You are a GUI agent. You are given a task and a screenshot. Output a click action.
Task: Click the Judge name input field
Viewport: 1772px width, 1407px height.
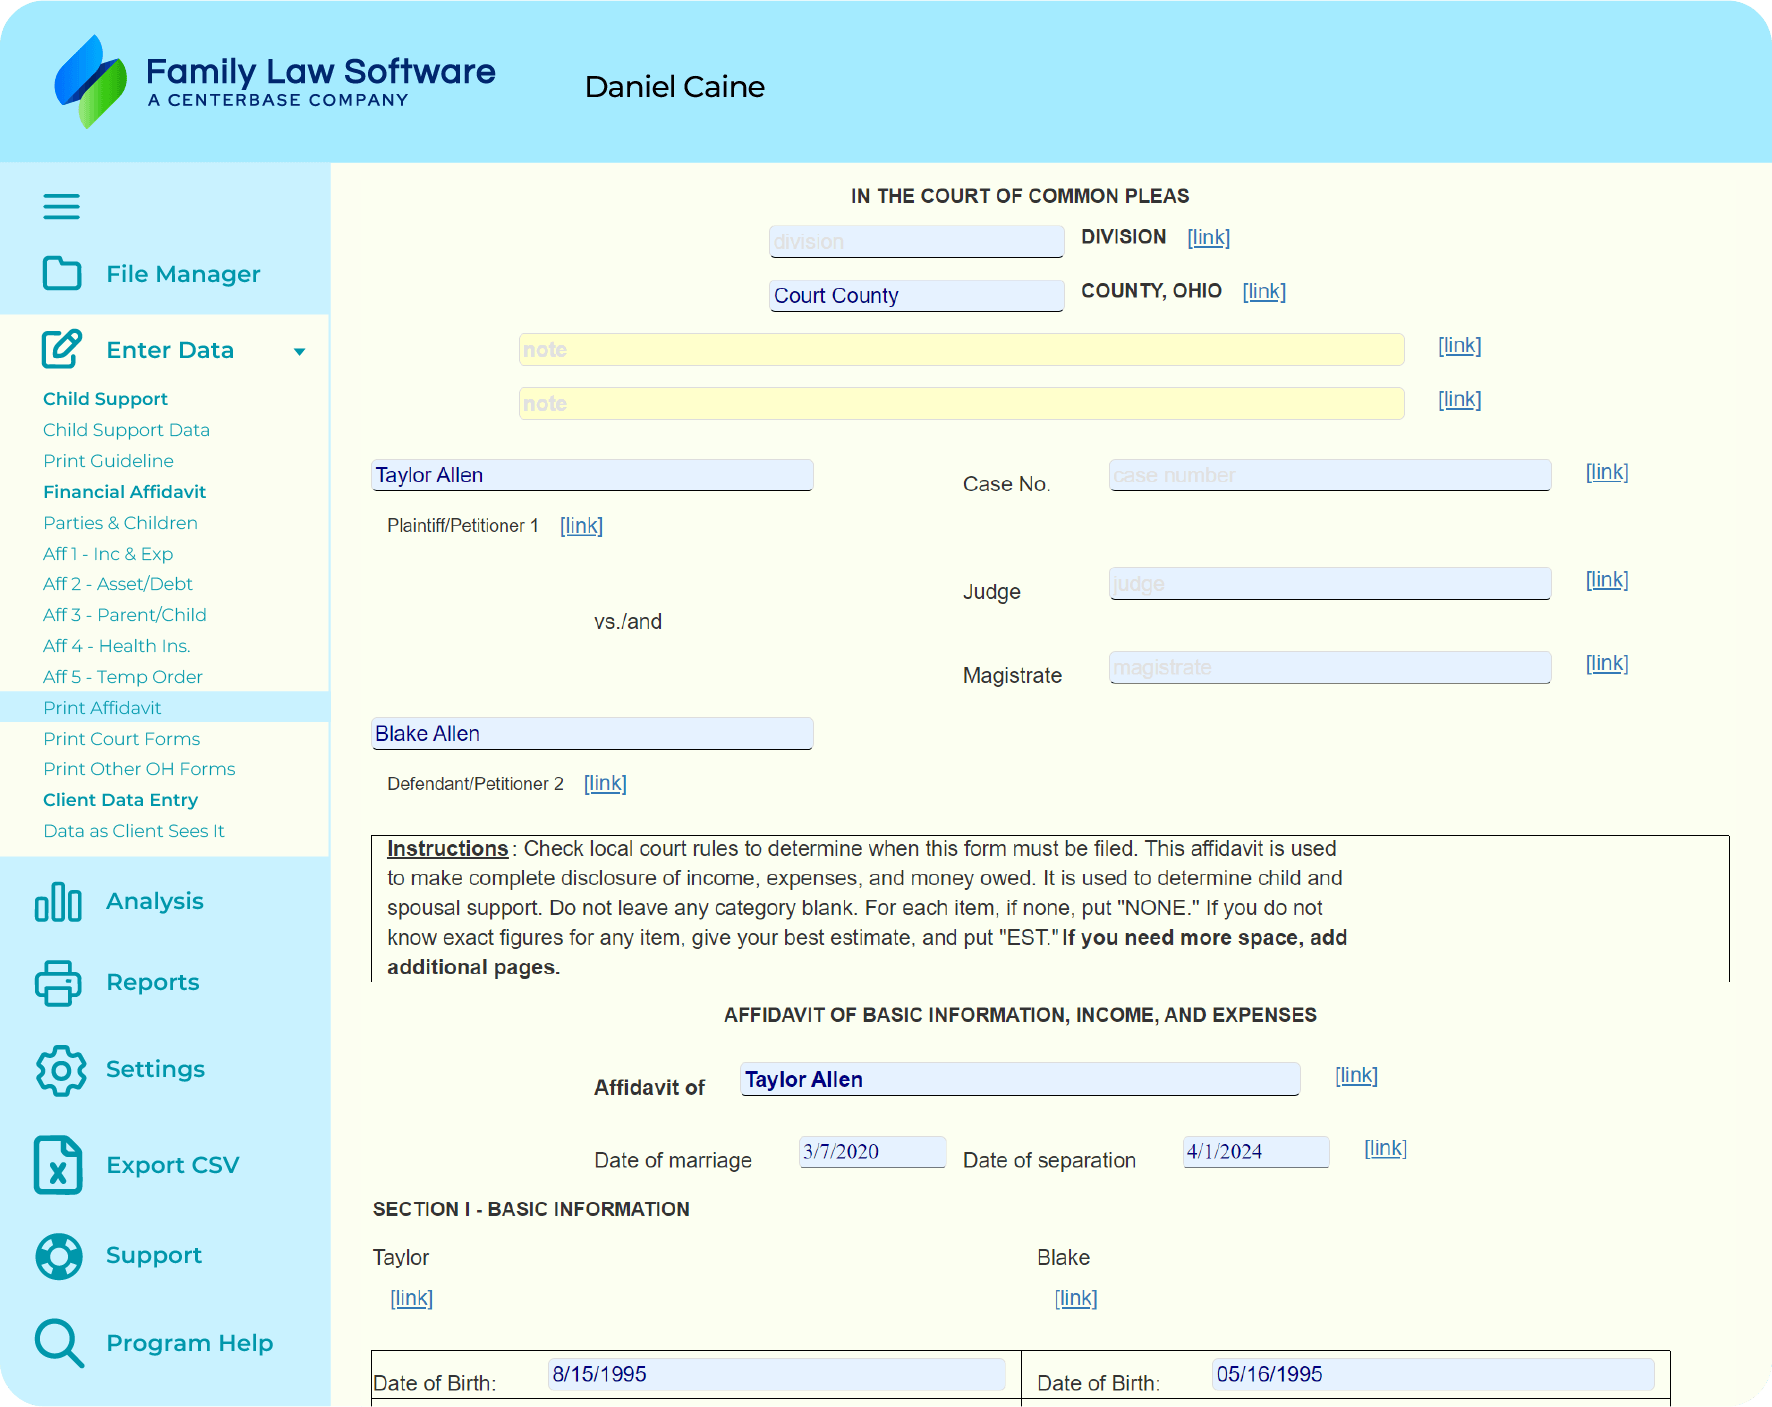pyautogui.click(x=1329, y=583)
